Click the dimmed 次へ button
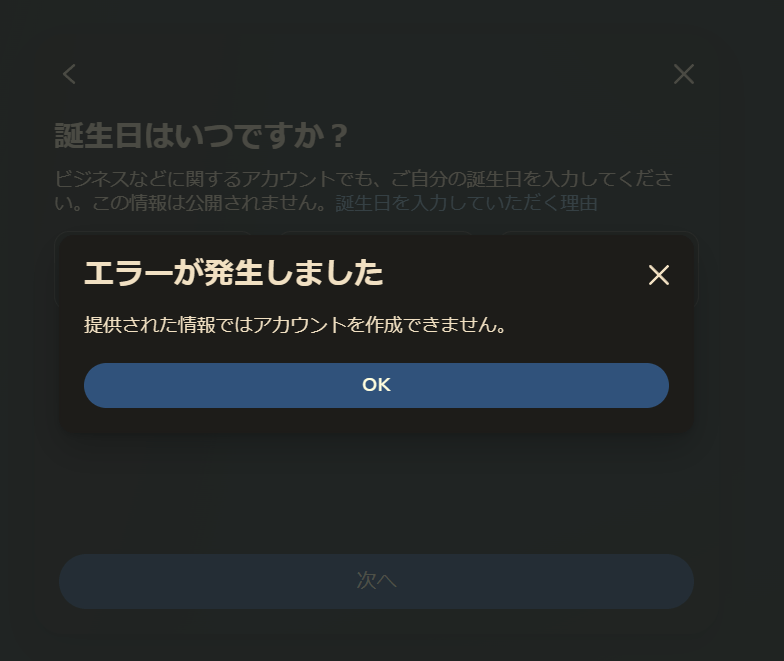Screen dimensions: 784x661 (376, 581)
